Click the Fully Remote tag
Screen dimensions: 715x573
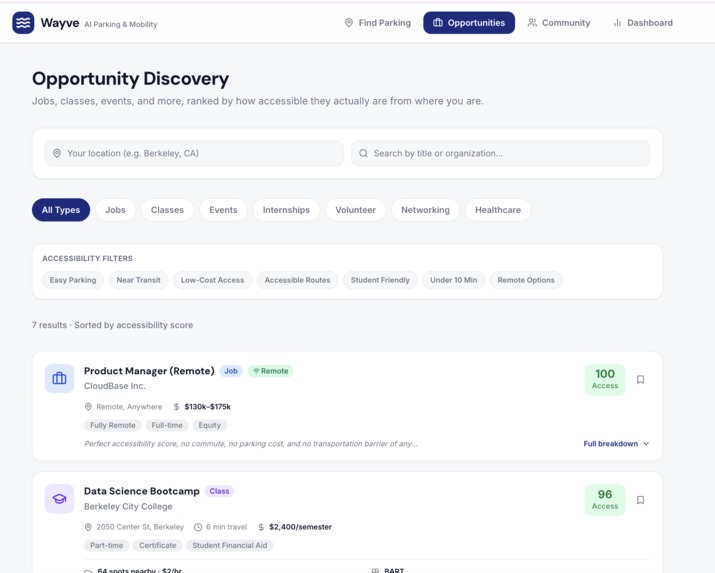tap(113, 425)
